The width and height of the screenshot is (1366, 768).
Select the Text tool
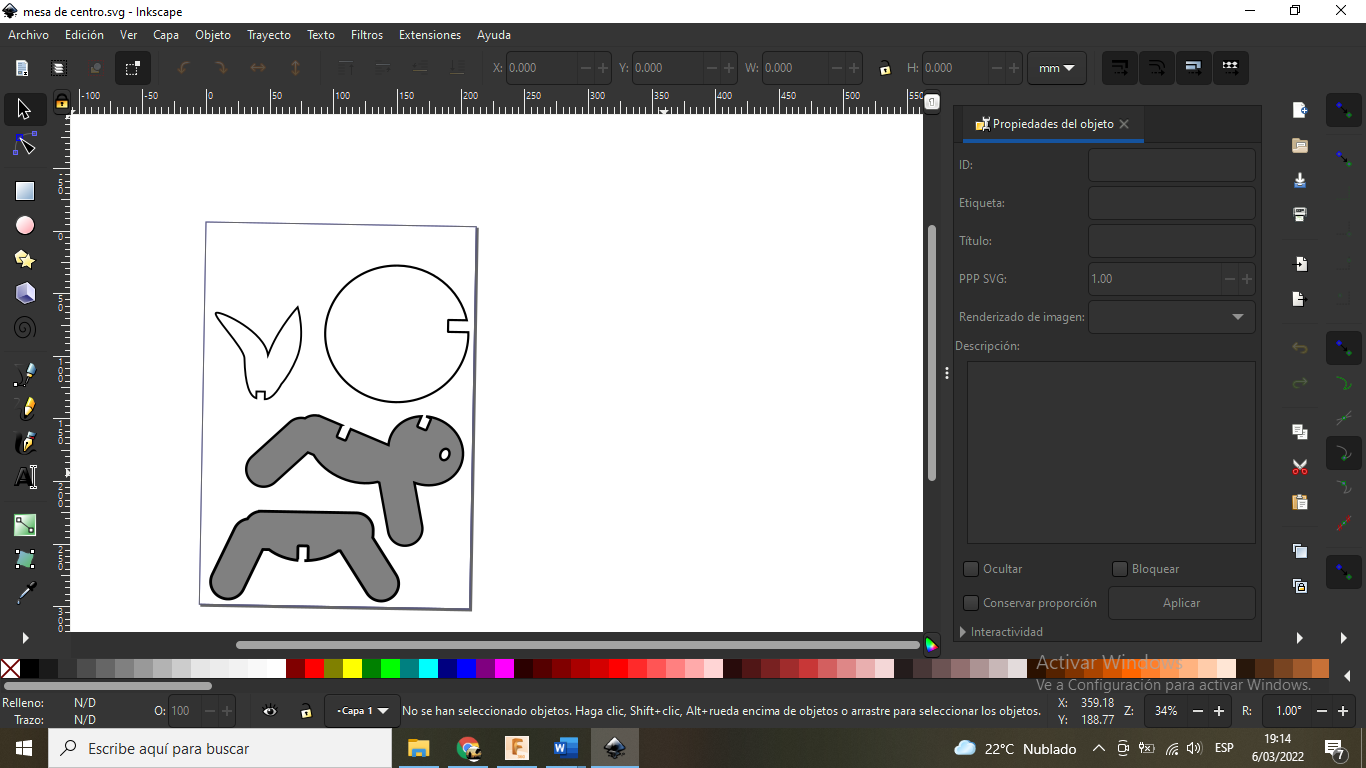click(25, 477)
